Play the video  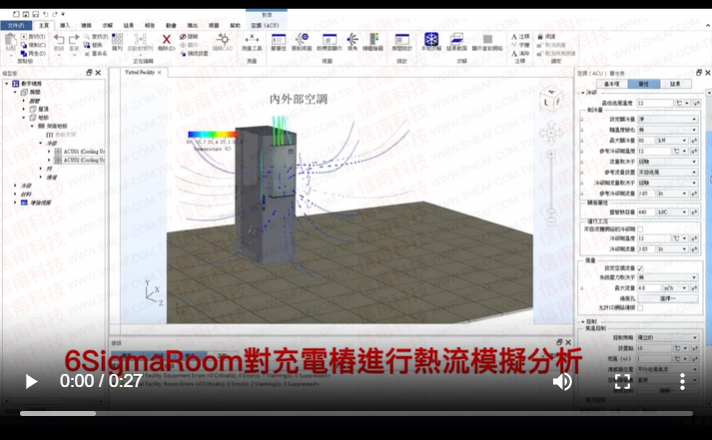click(x=31, y=381)
